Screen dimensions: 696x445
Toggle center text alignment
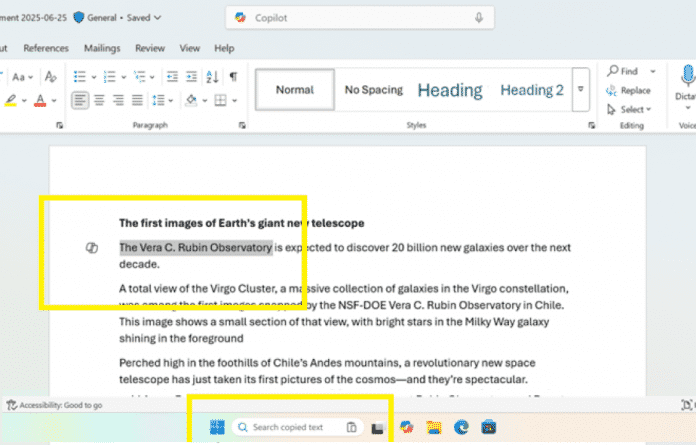tap(98, 100)
